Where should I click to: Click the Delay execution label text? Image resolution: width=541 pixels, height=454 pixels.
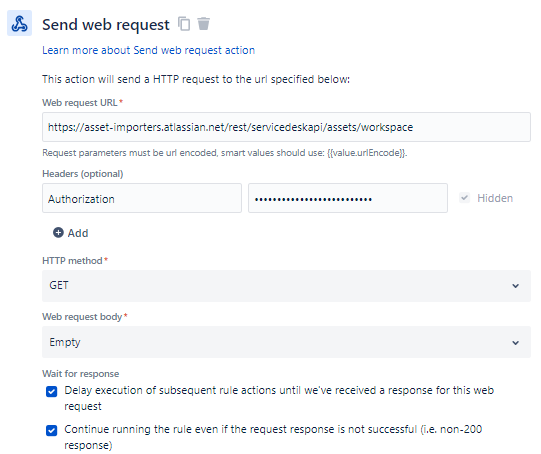tap(279, 398)
